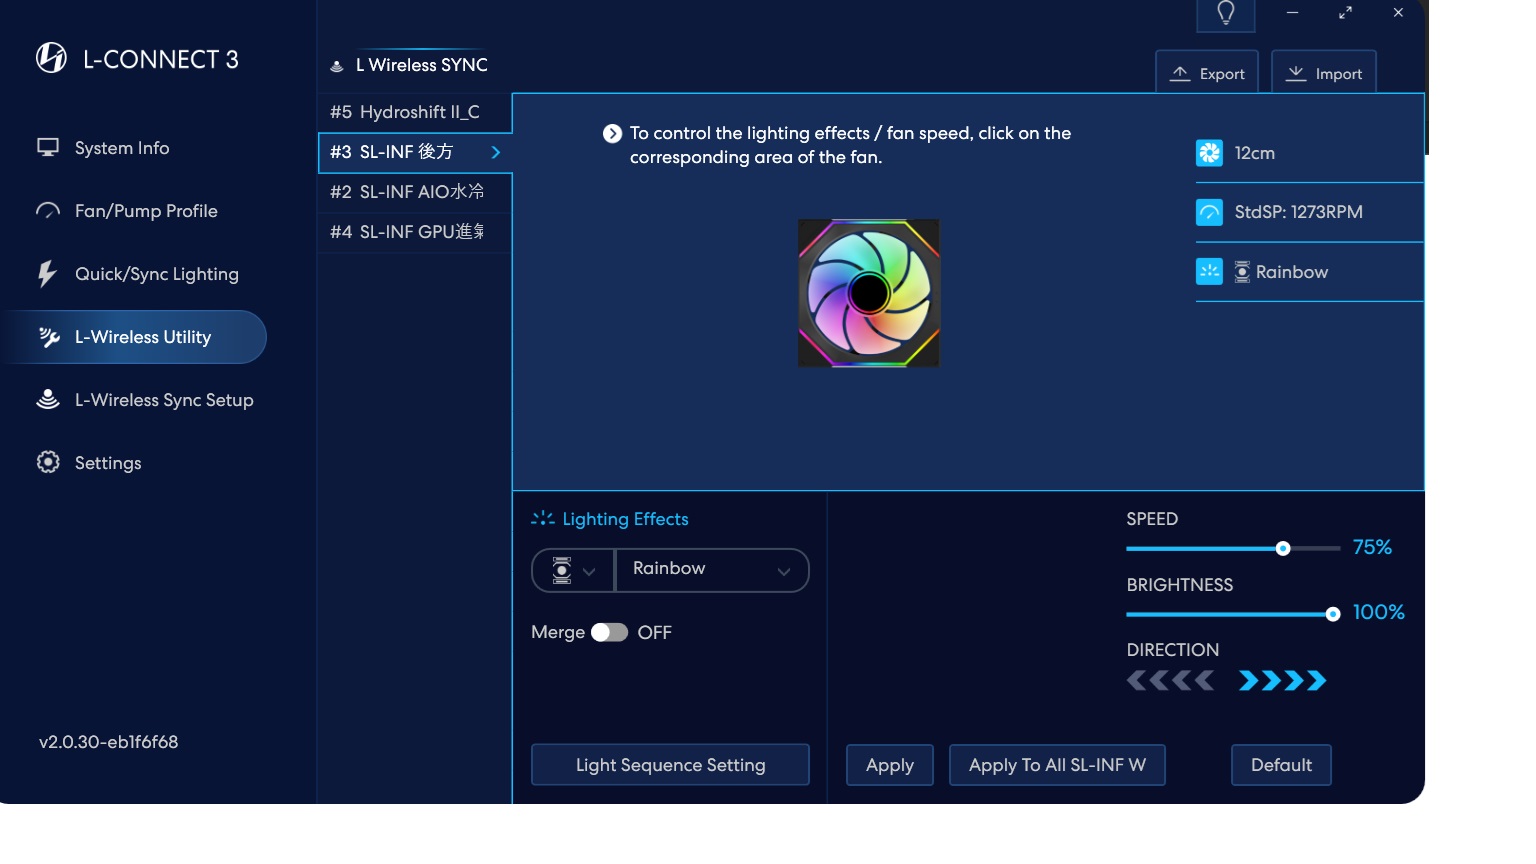1536x864 pixels.
Task: Click the rainbow fan preview image
Action: click(868, 293)
